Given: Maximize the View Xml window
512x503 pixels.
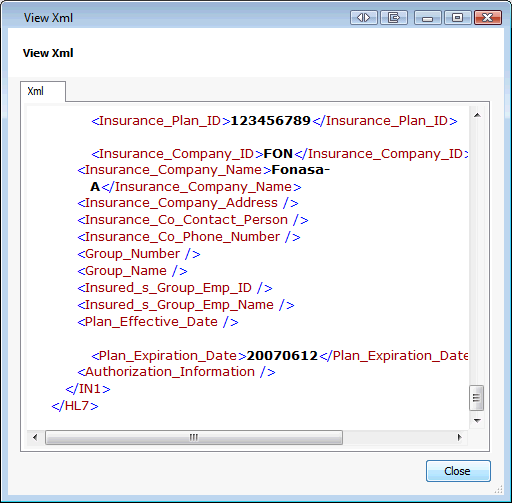Looking at the screenshot, I should tap(458, 17).
